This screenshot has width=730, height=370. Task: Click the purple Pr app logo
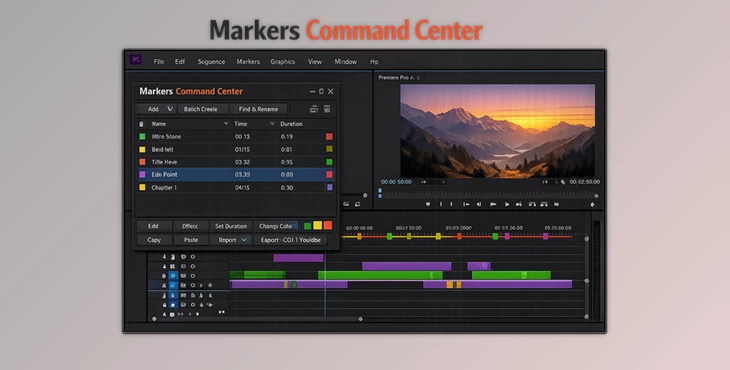click(135, 60)
